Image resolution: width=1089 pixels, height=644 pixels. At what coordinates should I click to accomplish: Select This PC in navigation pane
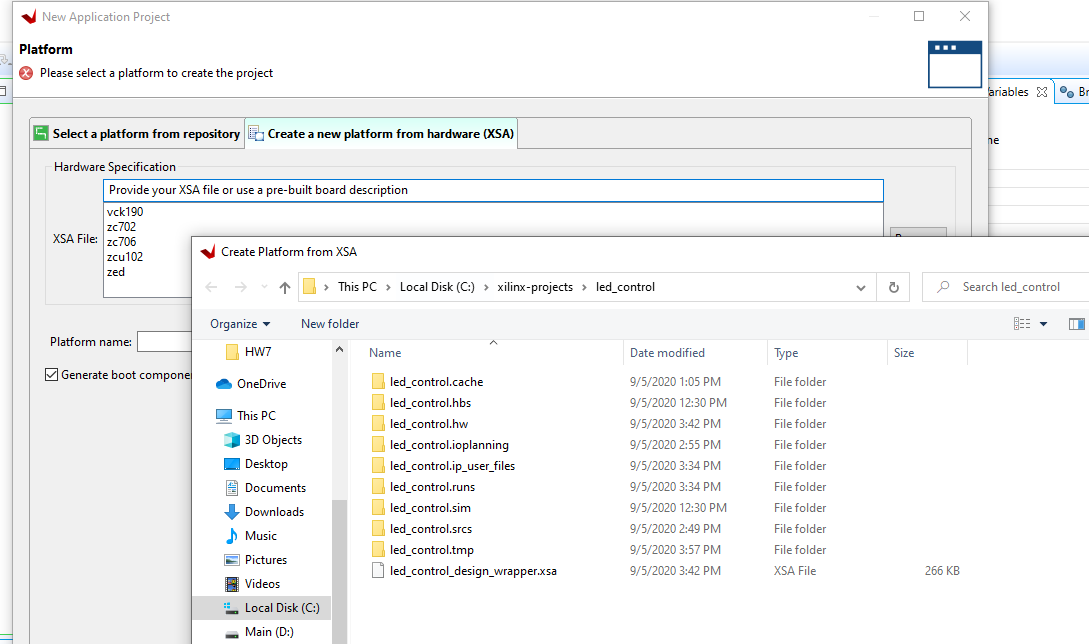tap(256, 415)
